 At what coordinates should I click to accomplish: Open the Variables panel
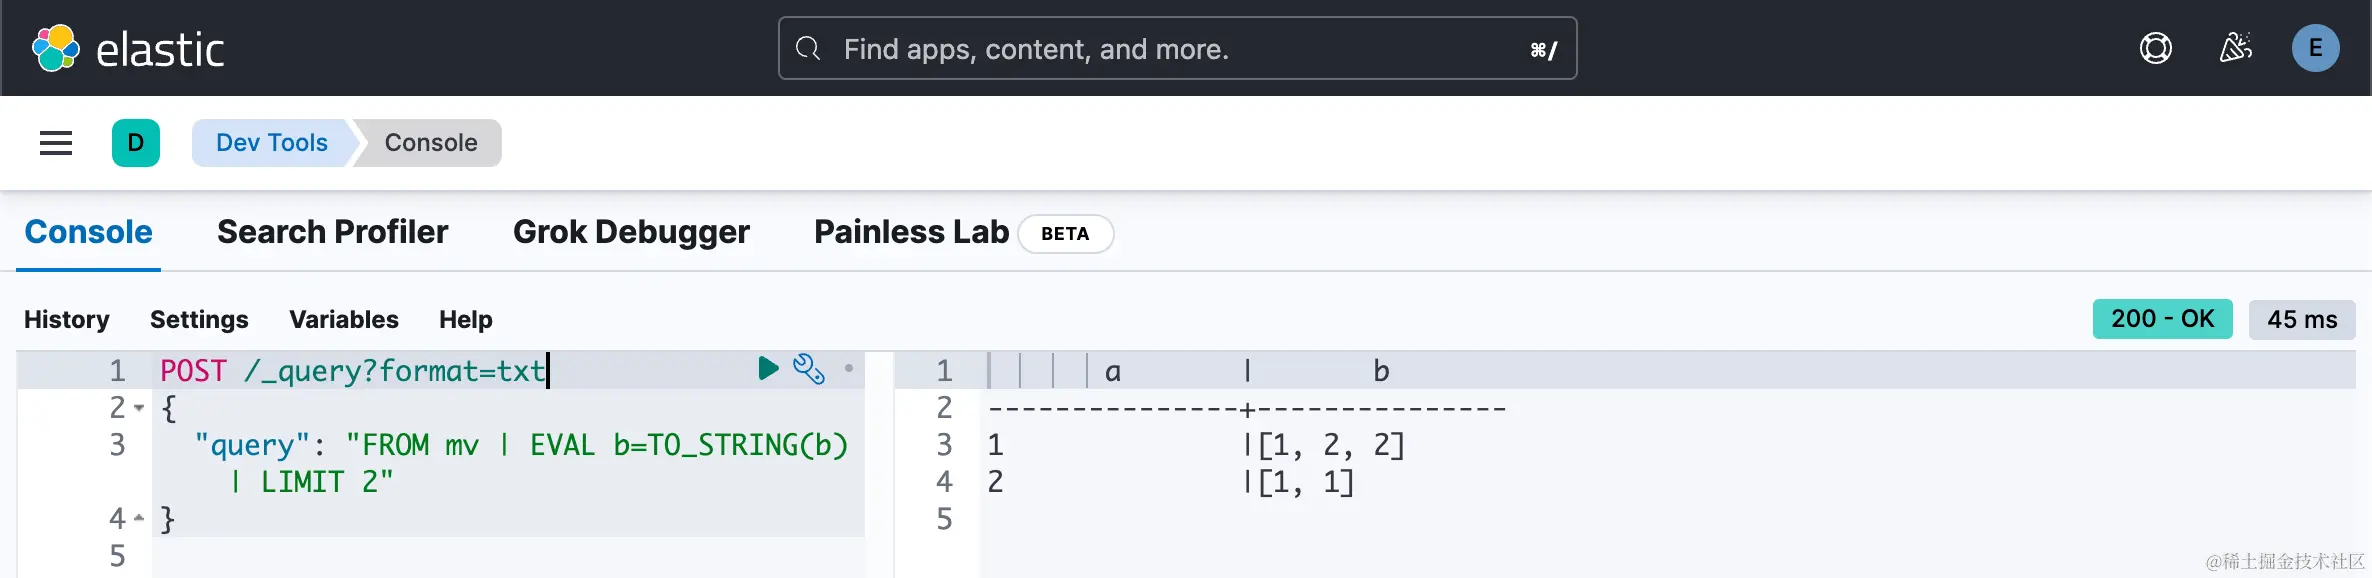343,320
